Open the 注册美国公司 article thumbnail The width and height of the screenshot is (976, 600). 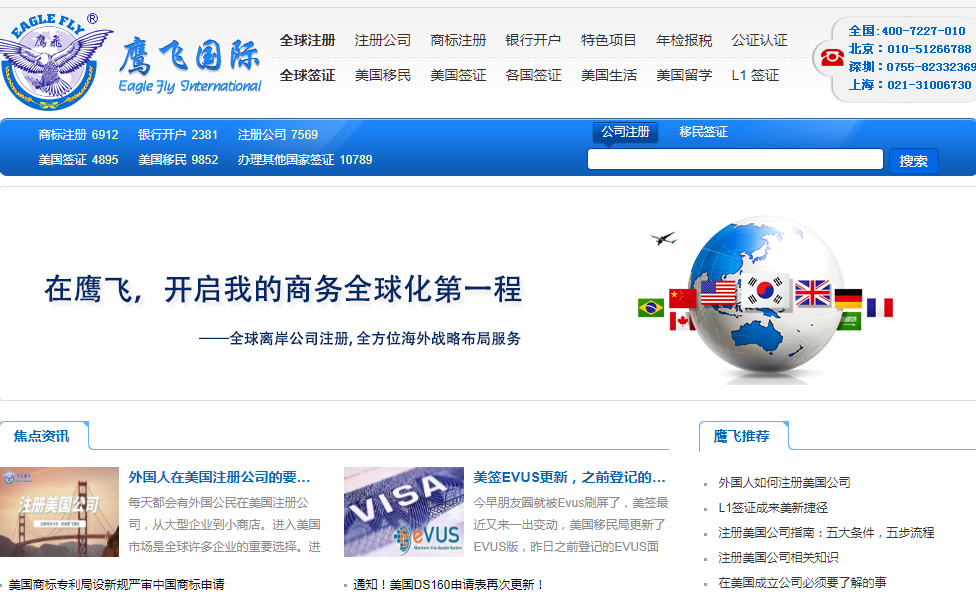(x=59, y=512)
